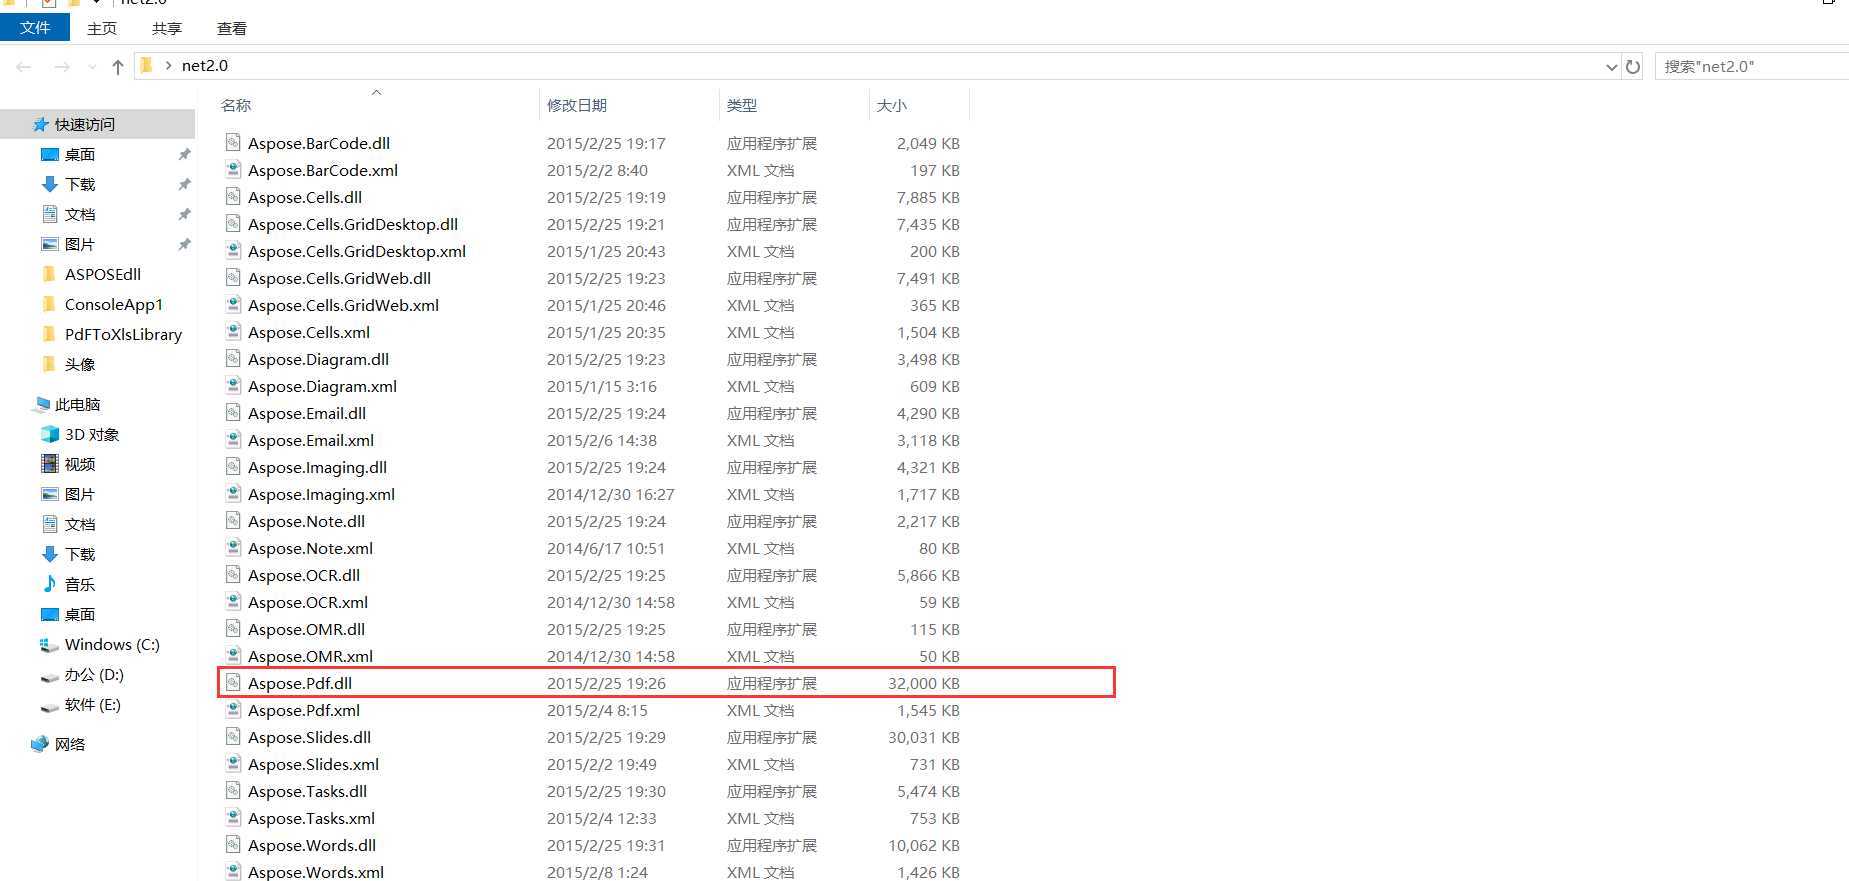
Task: Refresh the current folder view
Action: pyautogui.click(x=1633, y=67)
